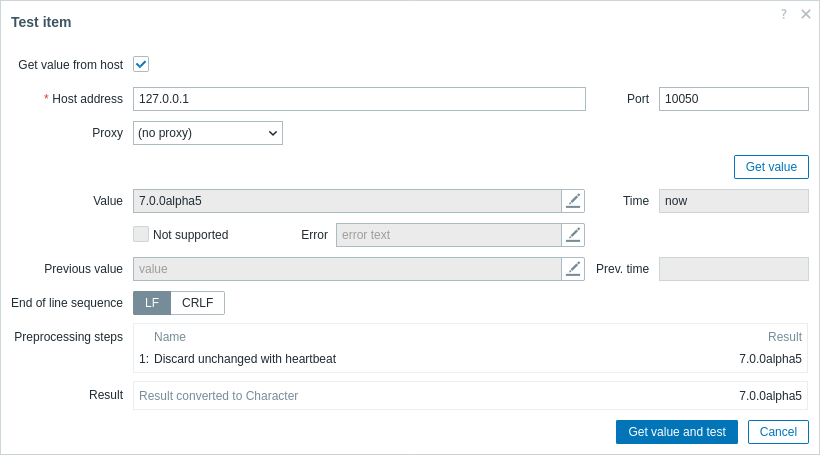
Task: Cancel the test item dialog
Action: tap(778, 432)
